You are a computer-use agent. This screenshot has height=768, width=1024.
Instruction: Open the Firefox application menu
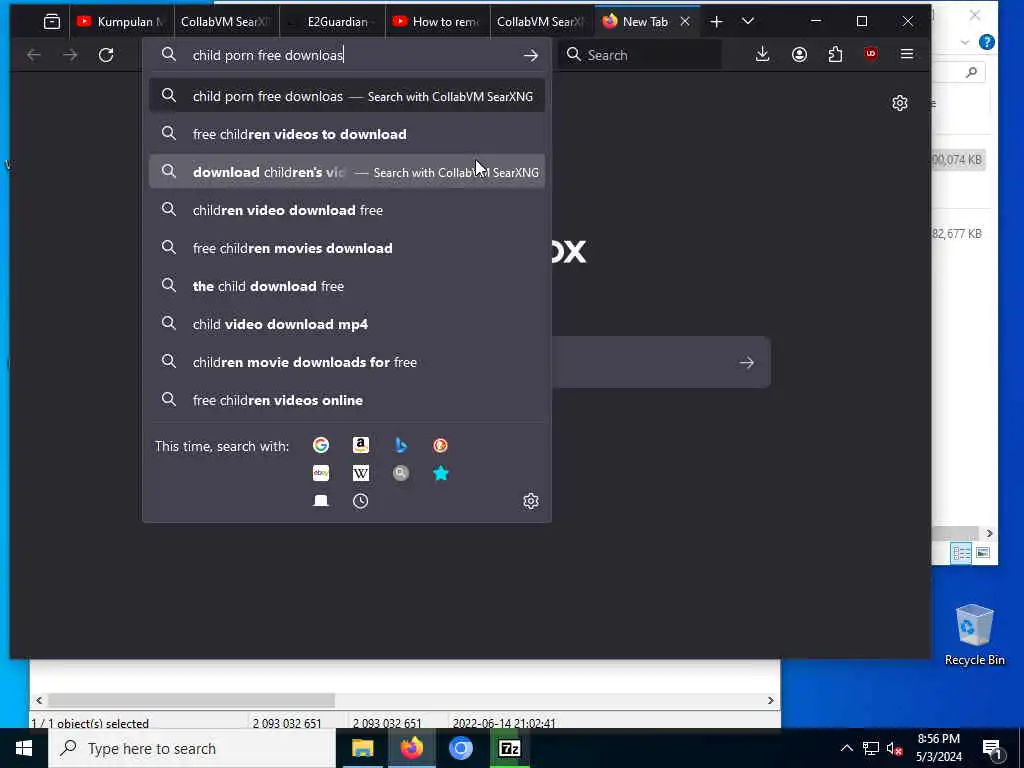(907, 55)
